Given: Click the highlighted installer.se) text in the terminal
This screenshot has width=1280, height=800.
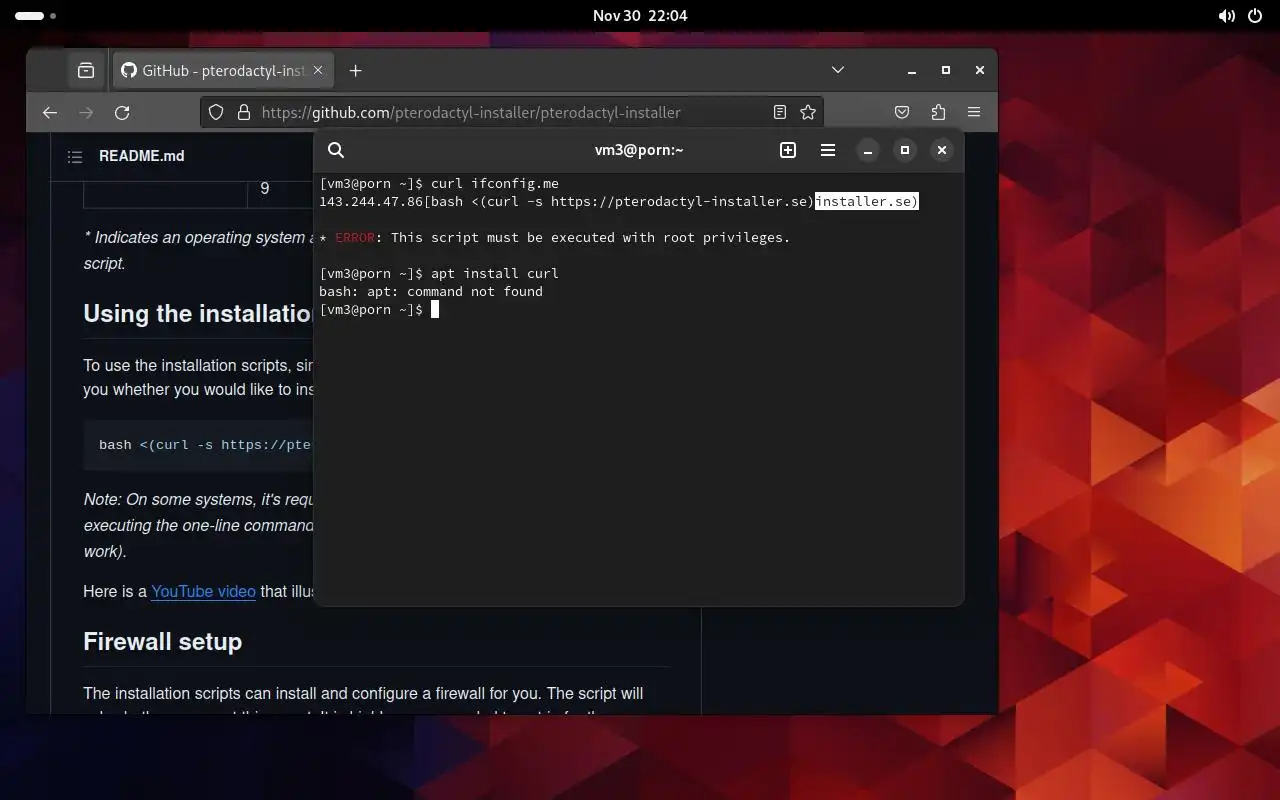Looking at the screenshot, I should [867, 201].
